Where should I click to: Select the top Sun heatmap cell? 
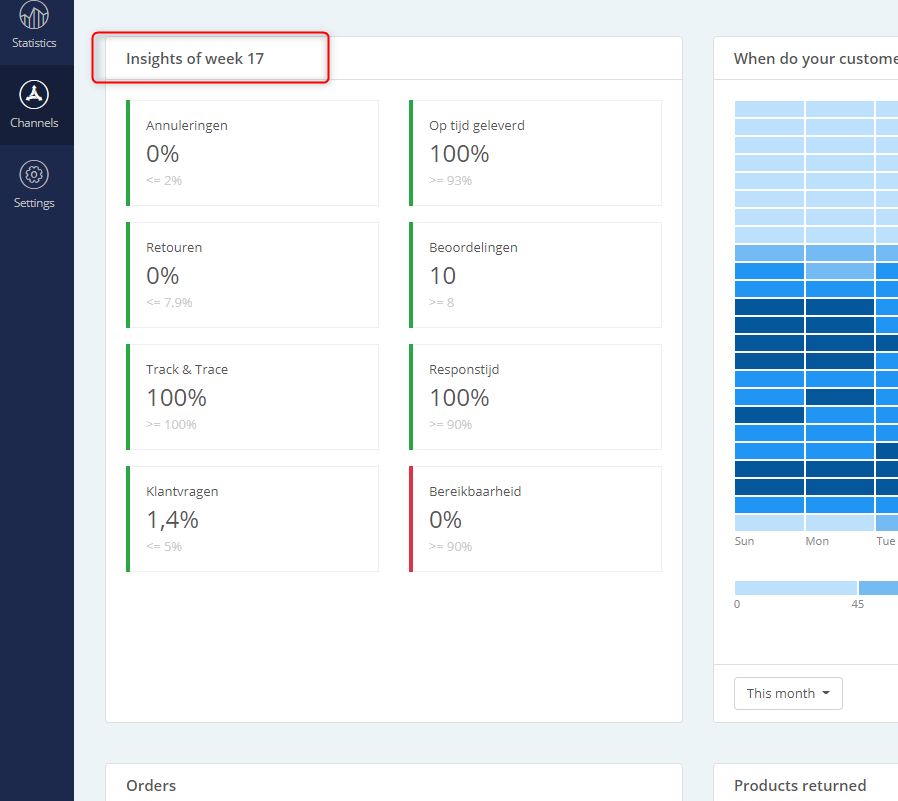769,109
